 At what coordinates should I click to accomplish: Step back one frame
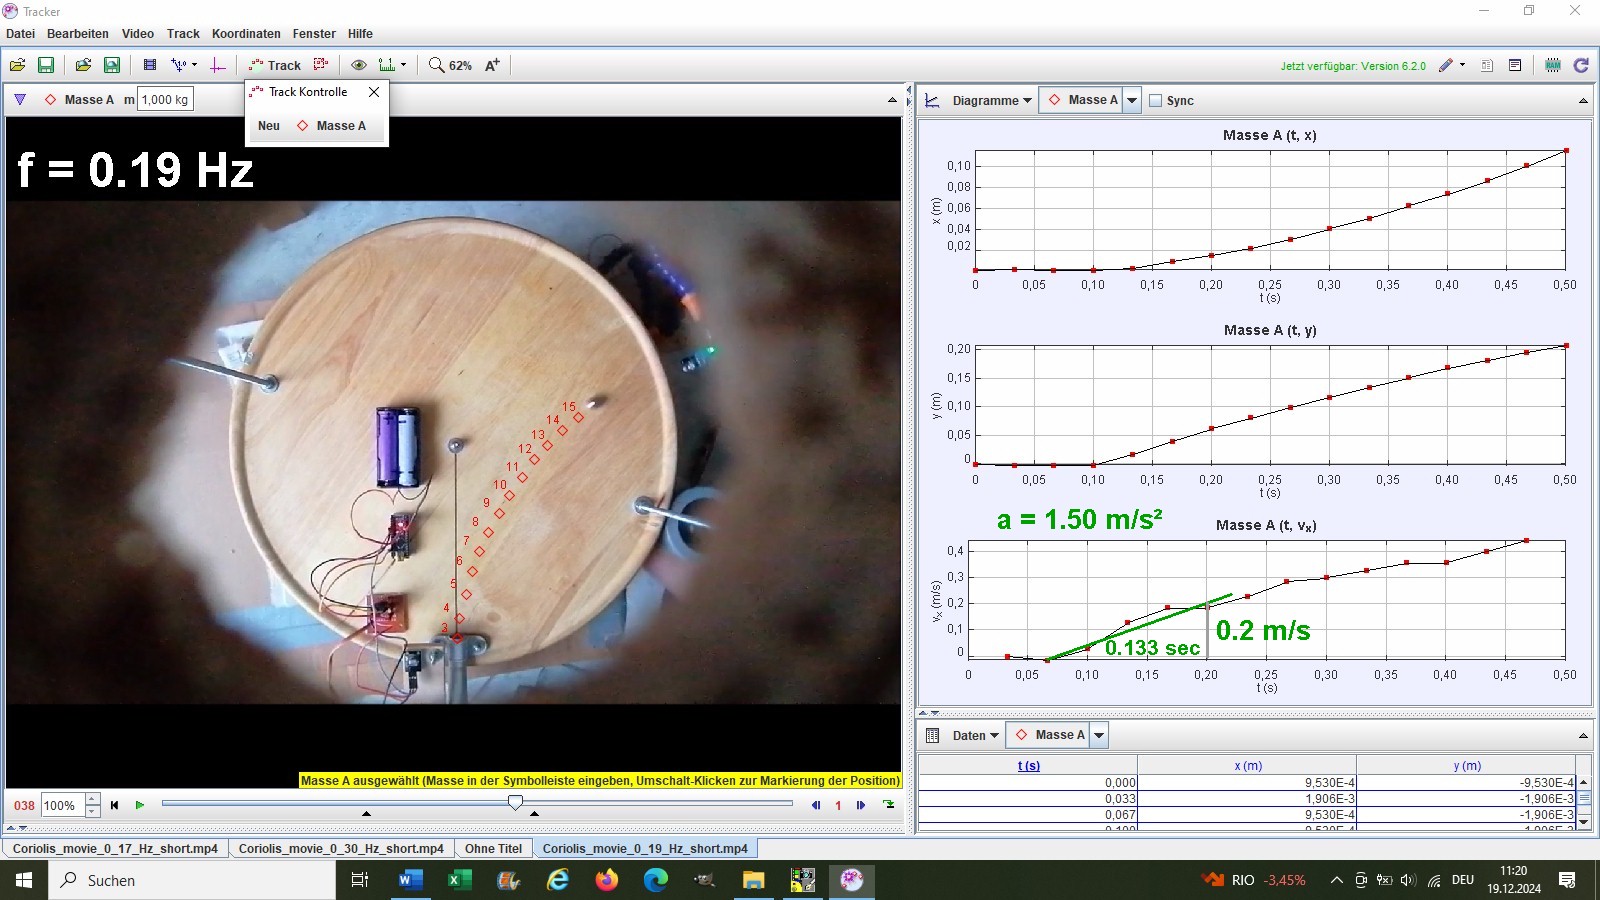[x=816, y=805]
